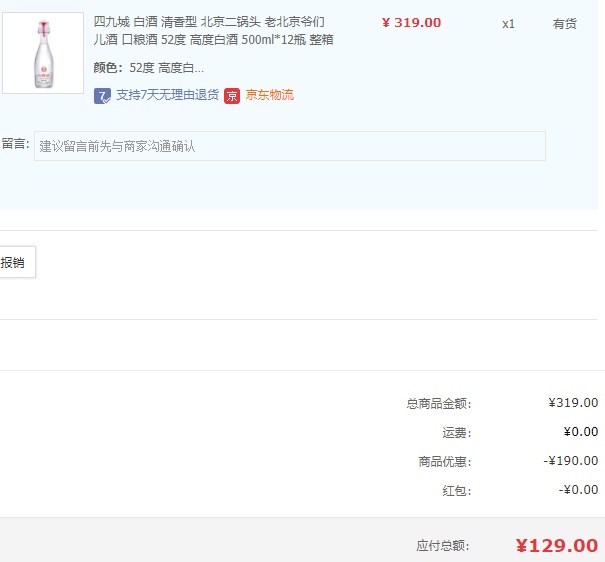Open the product title 四九城 白酒 清香型
The height and width of the screenshot is (562, 605).
pos(213,30)
